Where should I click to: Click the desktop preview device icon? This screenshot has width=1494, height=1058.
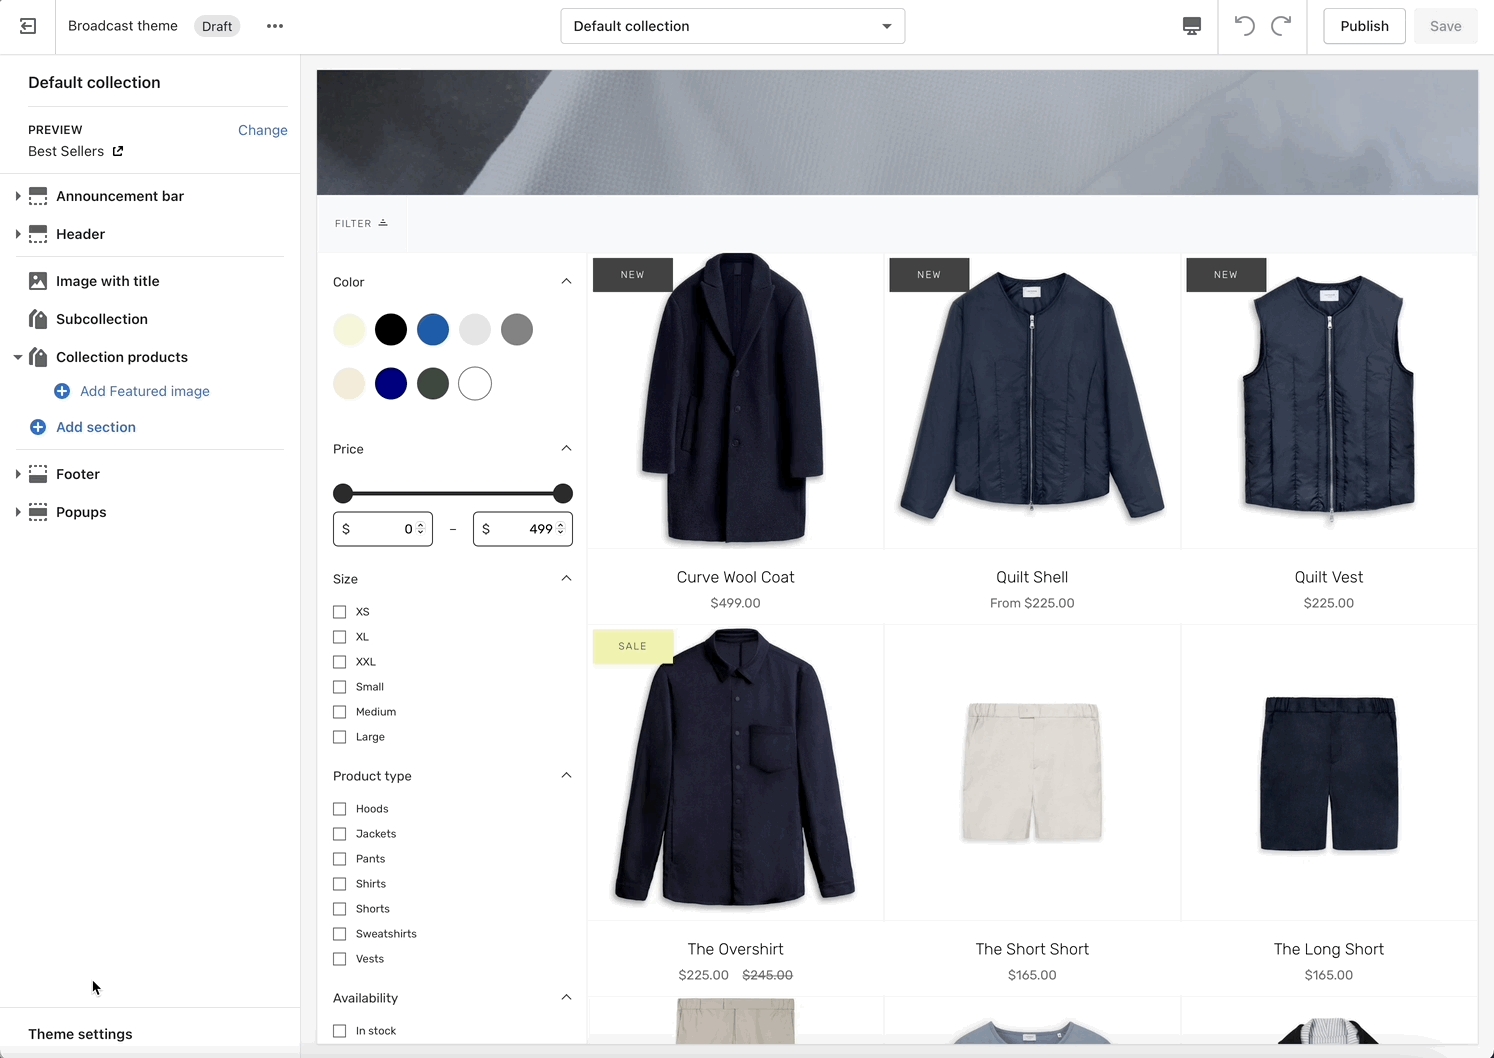[x=1191, y=26]
